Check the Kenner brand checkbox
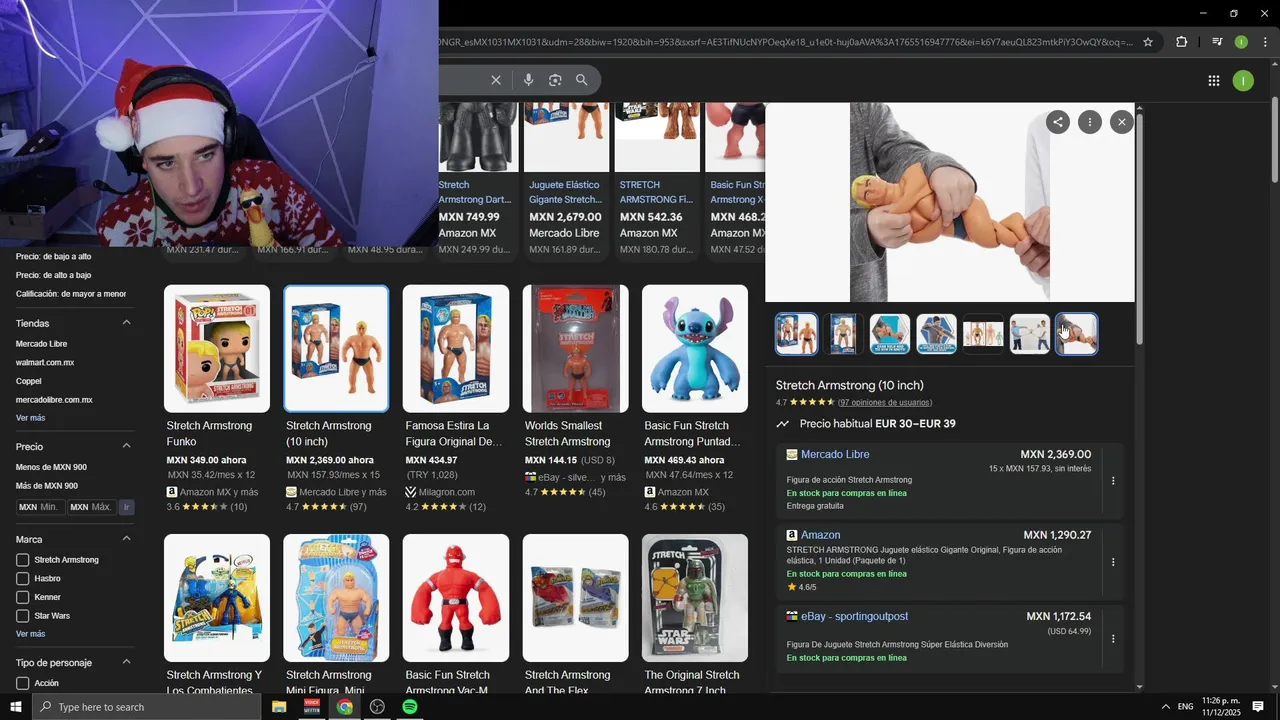This screenshot has height=720, width=1280. tap(22, 597)
